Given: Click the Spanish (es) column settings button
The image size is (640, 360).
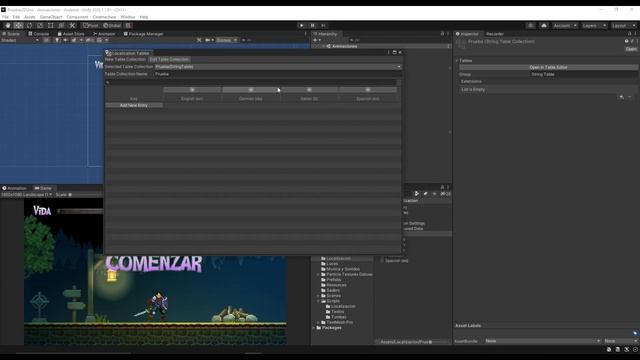Looking at the screenshot, I should click(x=368, y=90).
